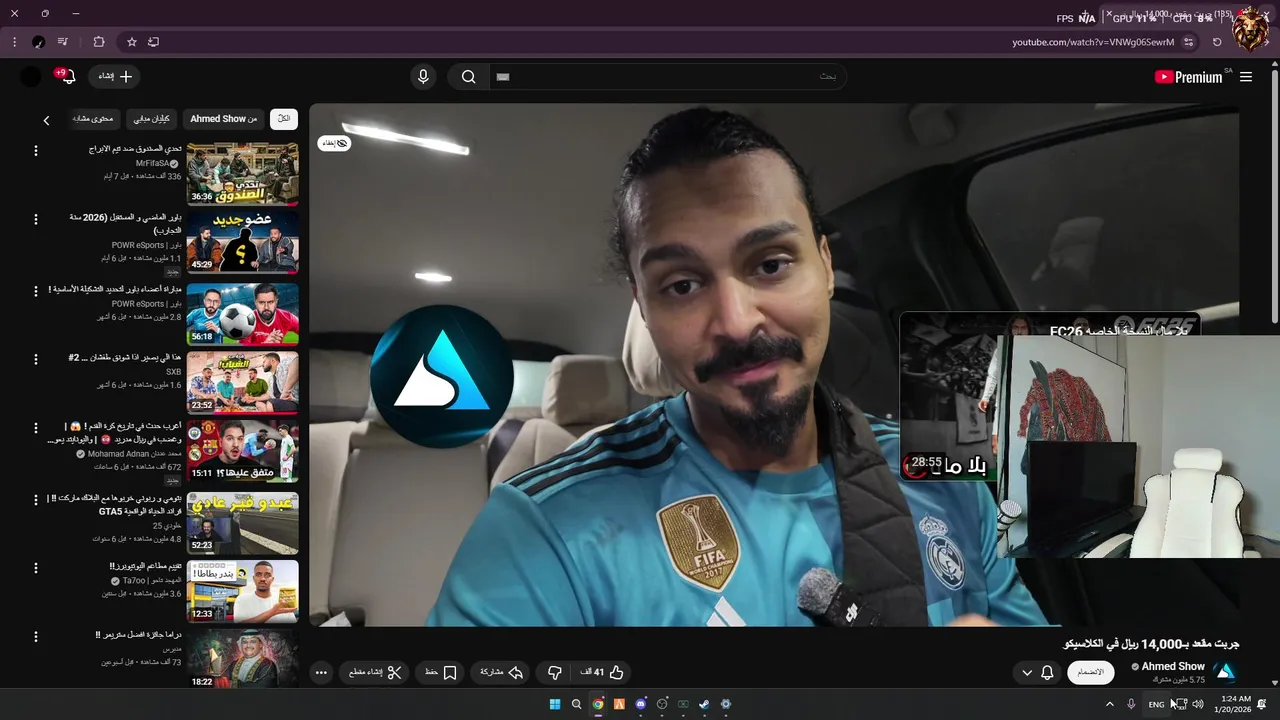Screen dimensions: 1280x720
Task: Open the Mohamad Adnan thumbnail 15:11
Action: (242, 451)
